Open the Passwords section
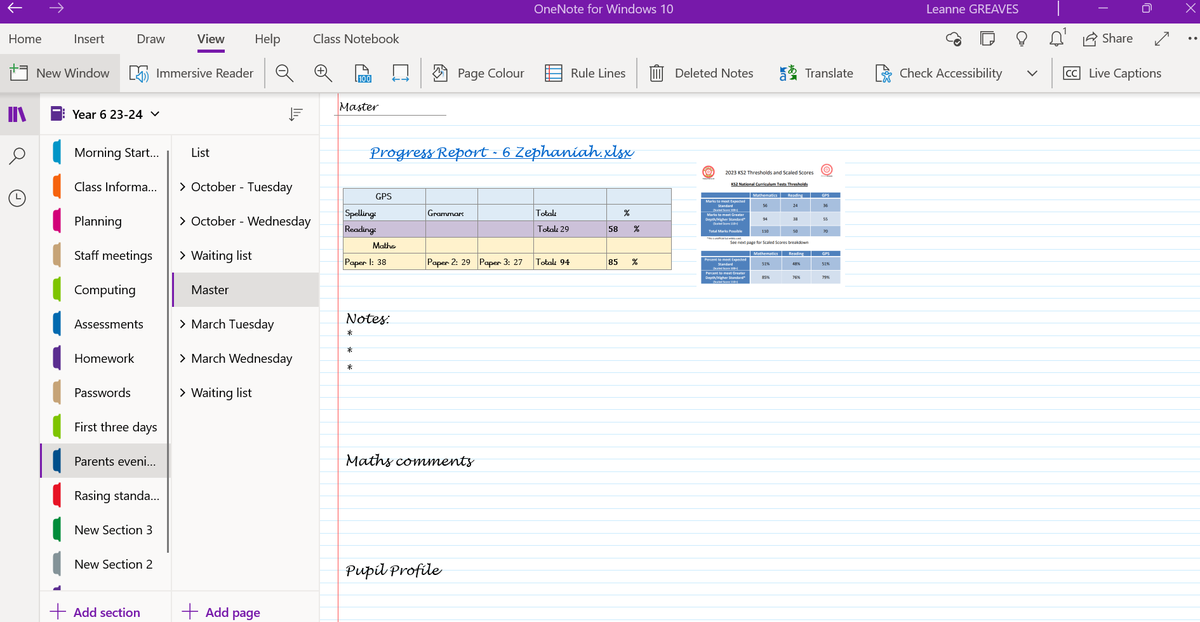Screen dimensions: 1200x622 [105, 393]
